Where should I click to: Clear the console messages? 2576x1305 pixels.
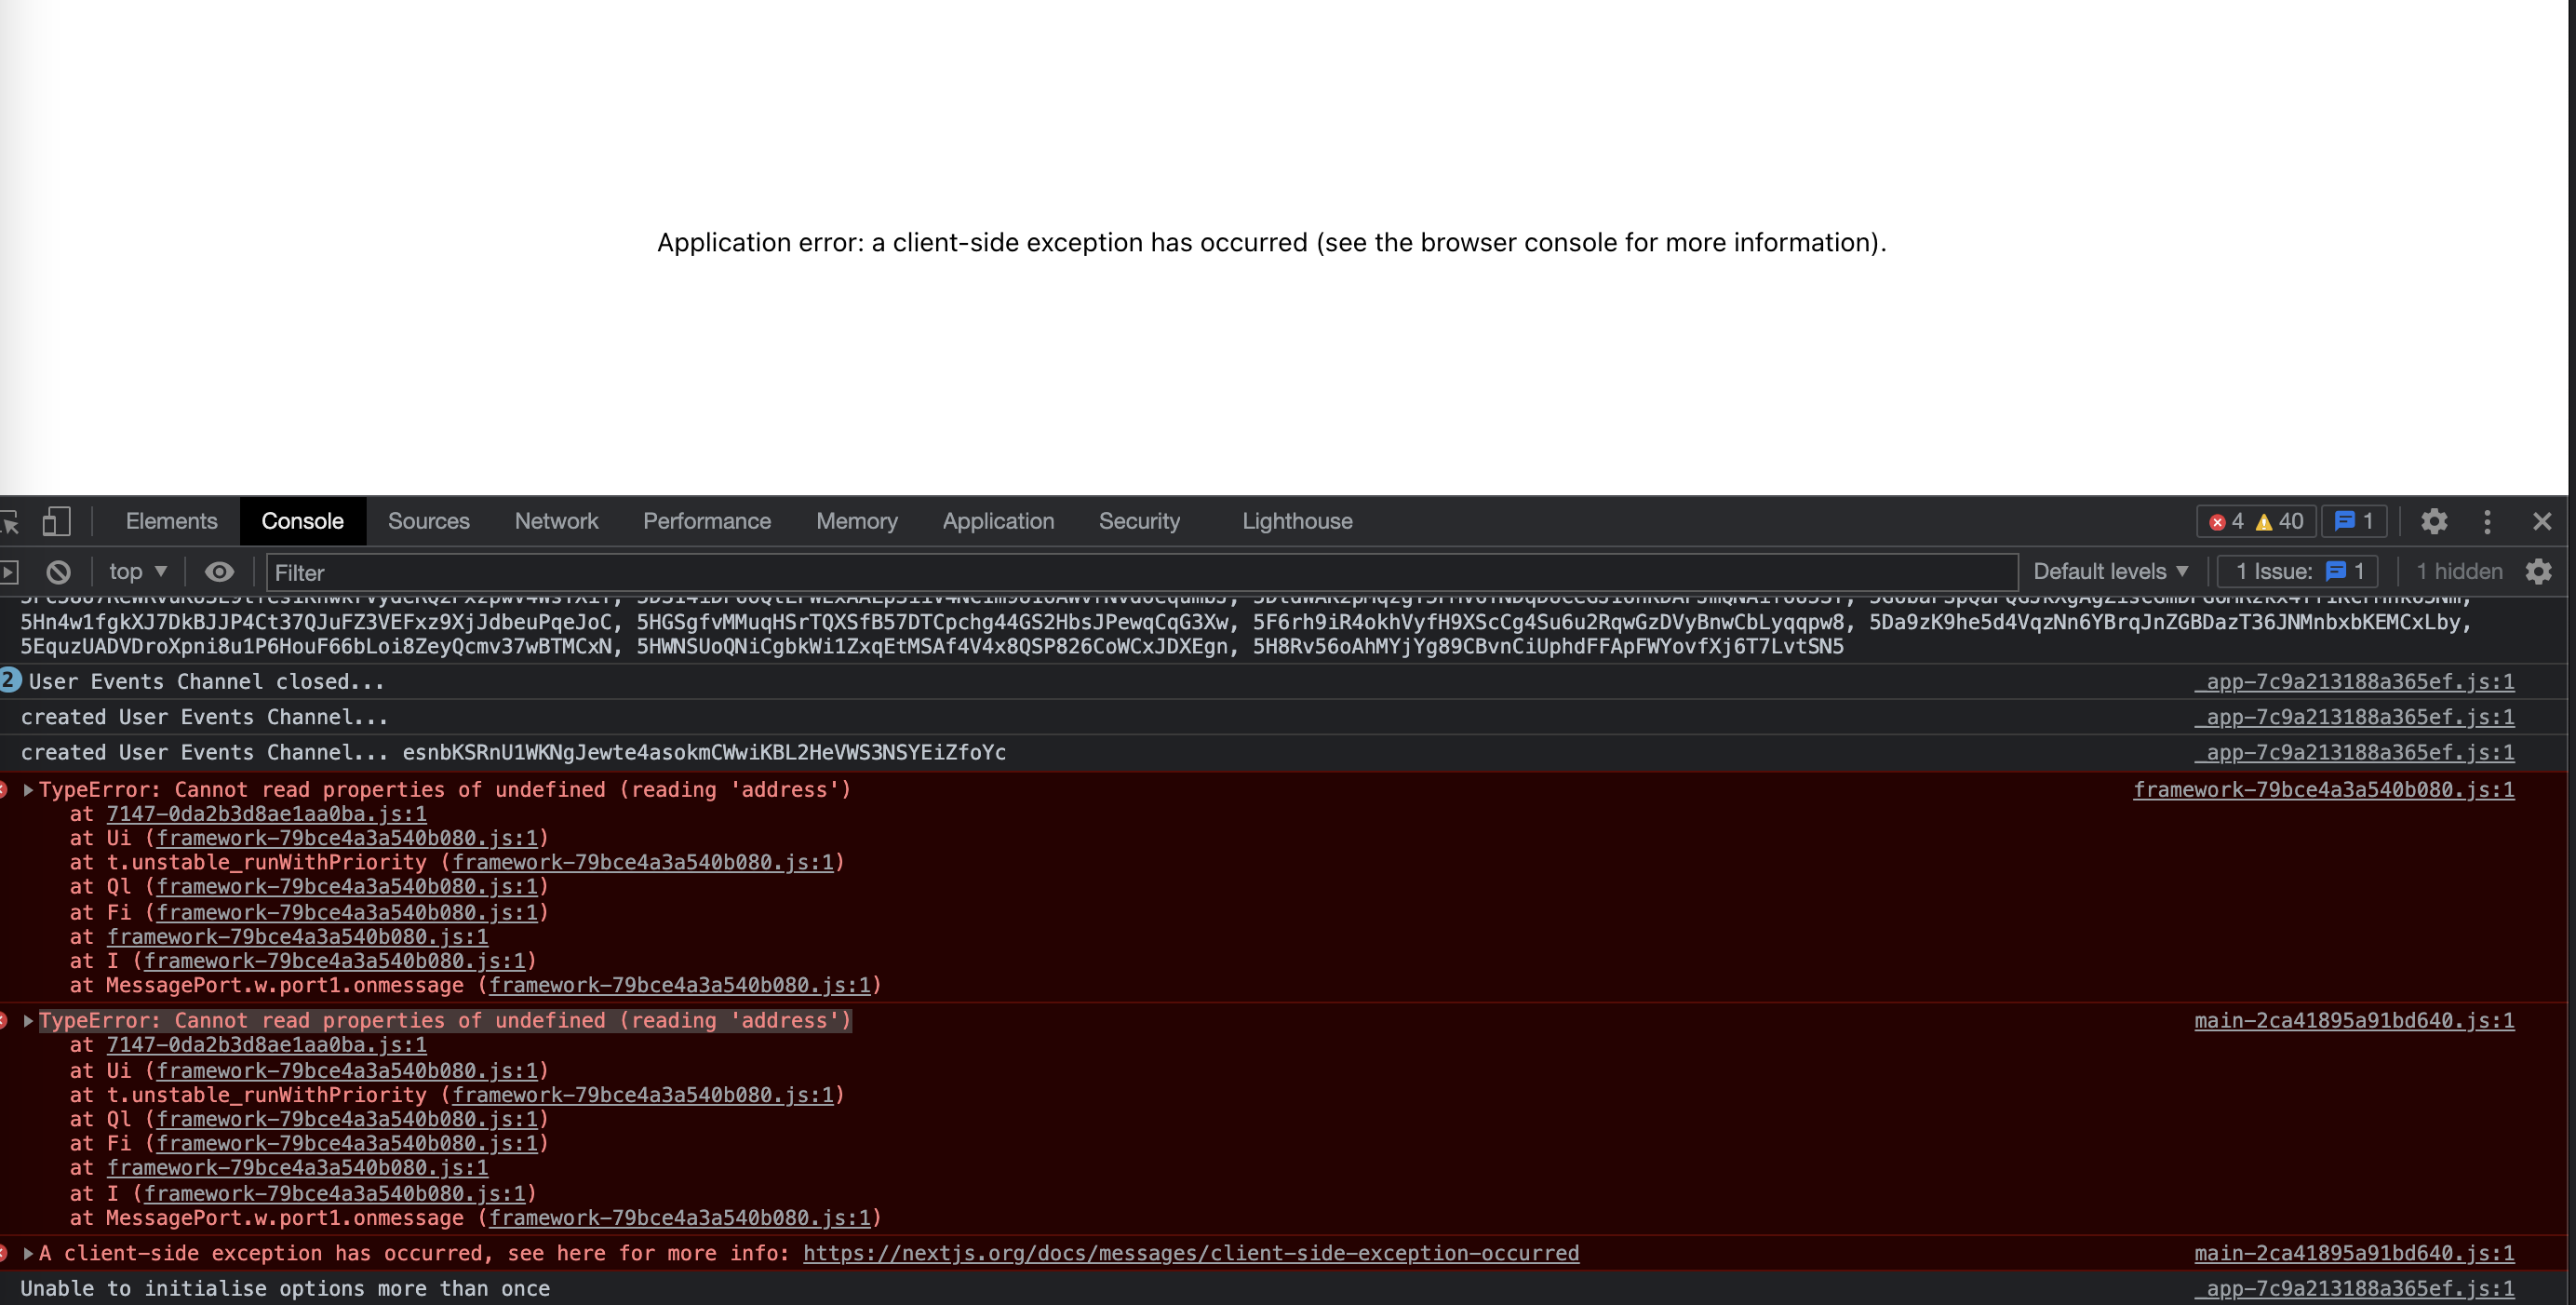[59, 571]
